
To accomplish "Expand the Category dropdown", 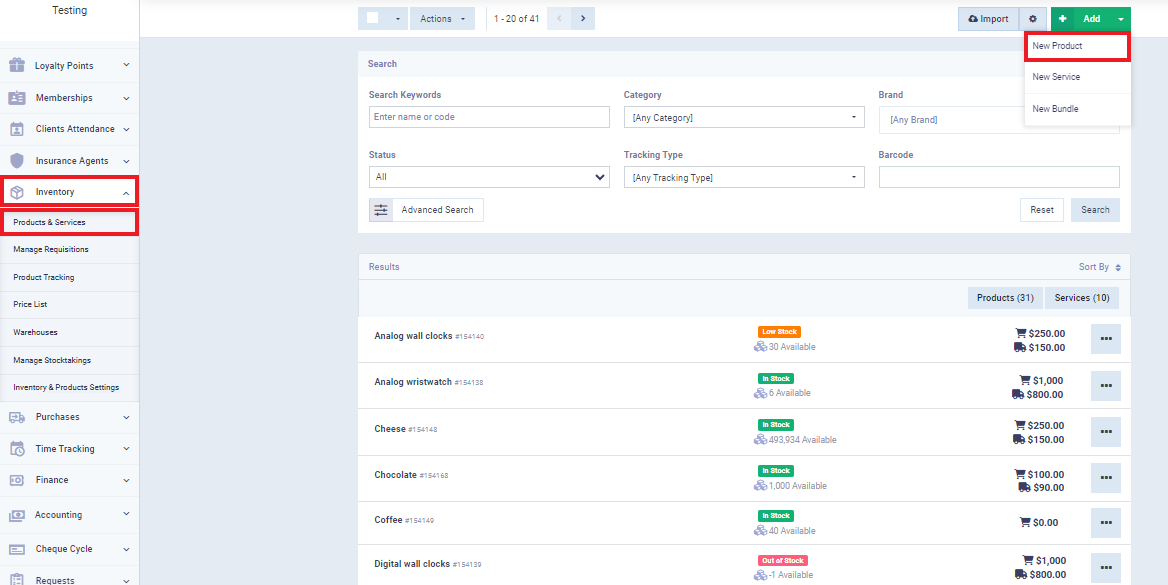I will tap(743, 118).
